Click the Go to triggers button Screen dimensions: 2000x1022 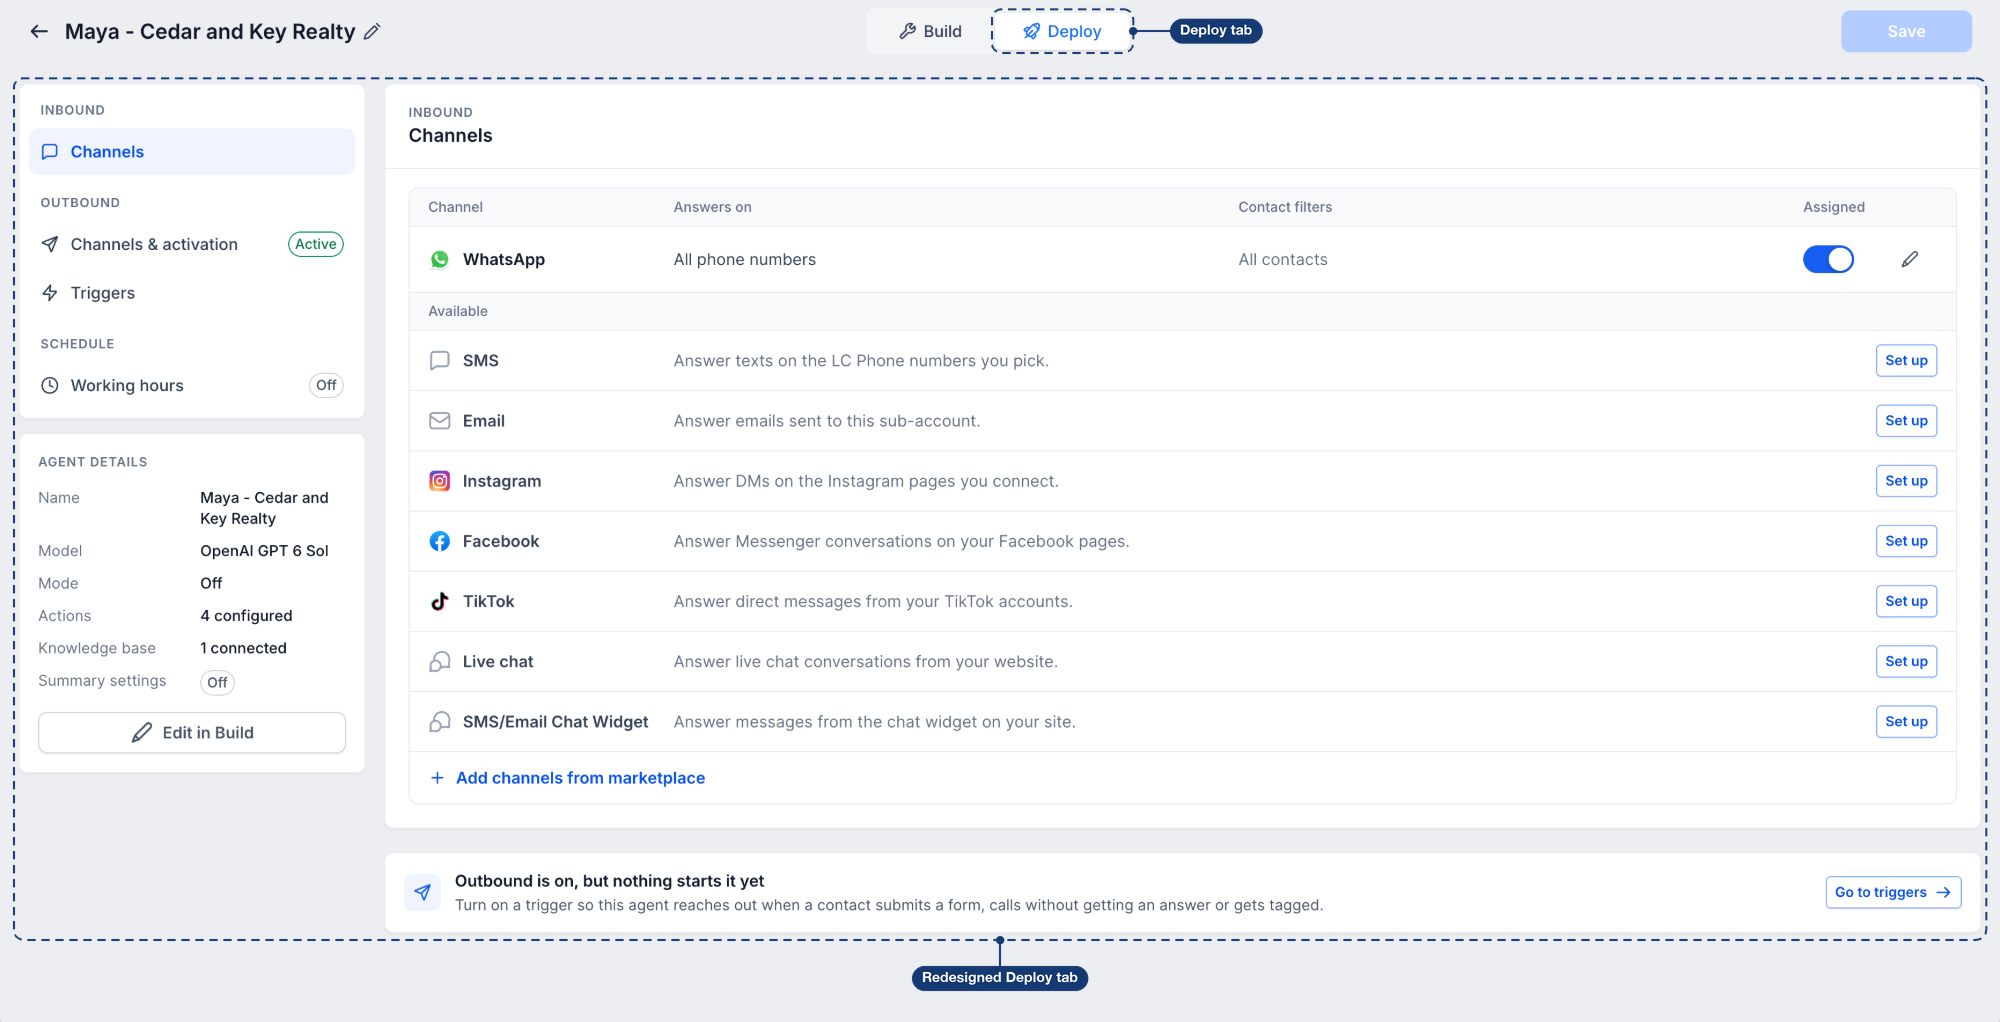pyautogui.click(x=1893, y=892)
